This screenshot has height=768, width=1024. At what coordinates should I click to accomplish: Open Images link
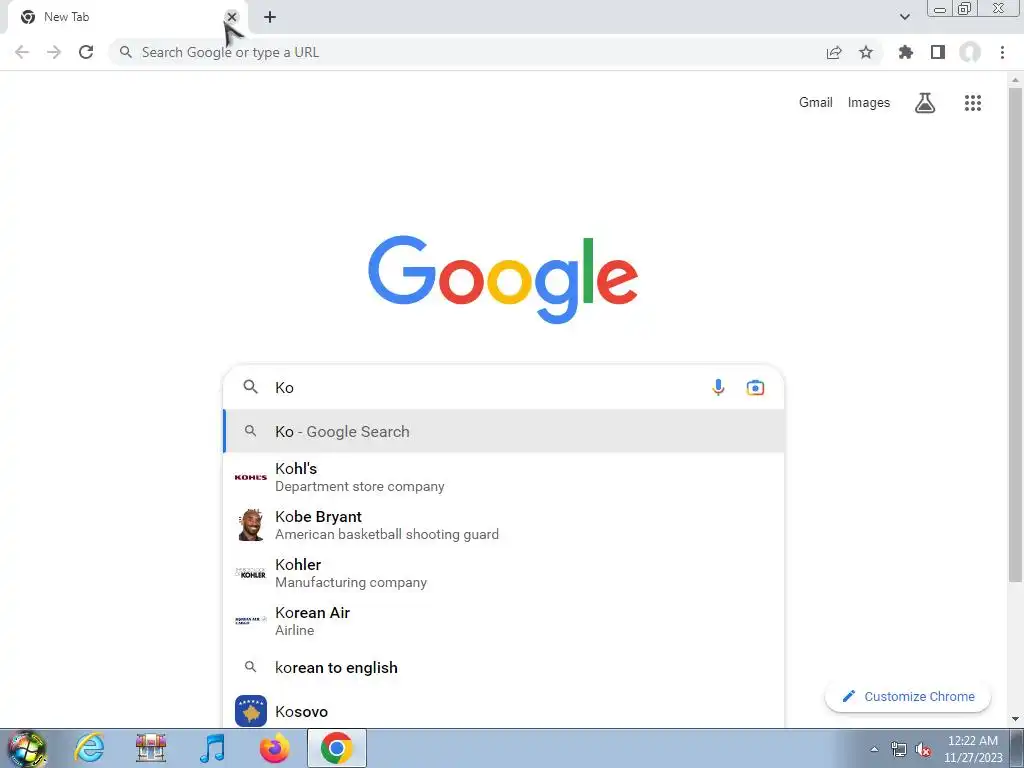(869, 103)
